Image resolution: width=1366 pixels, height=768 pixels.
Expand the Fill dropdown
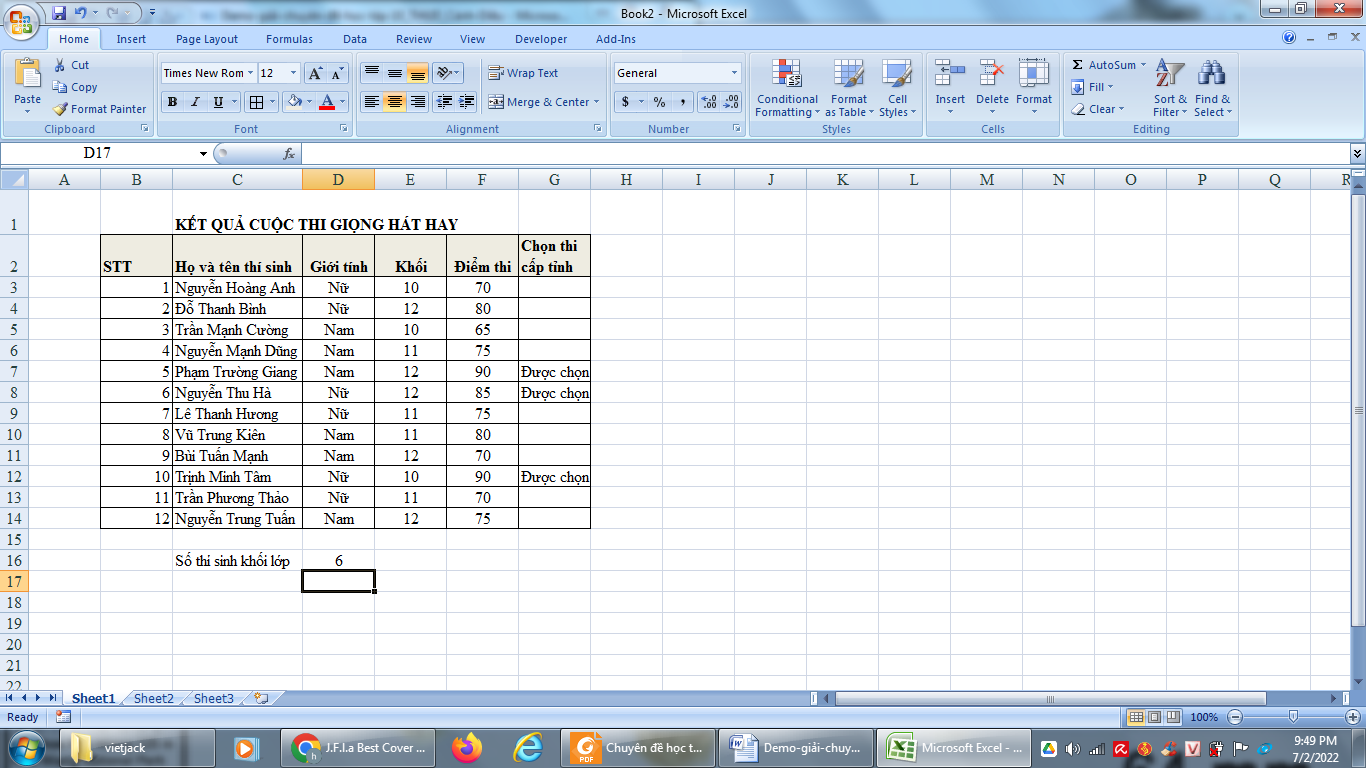pyautogui.click(x=1110, y=87)
